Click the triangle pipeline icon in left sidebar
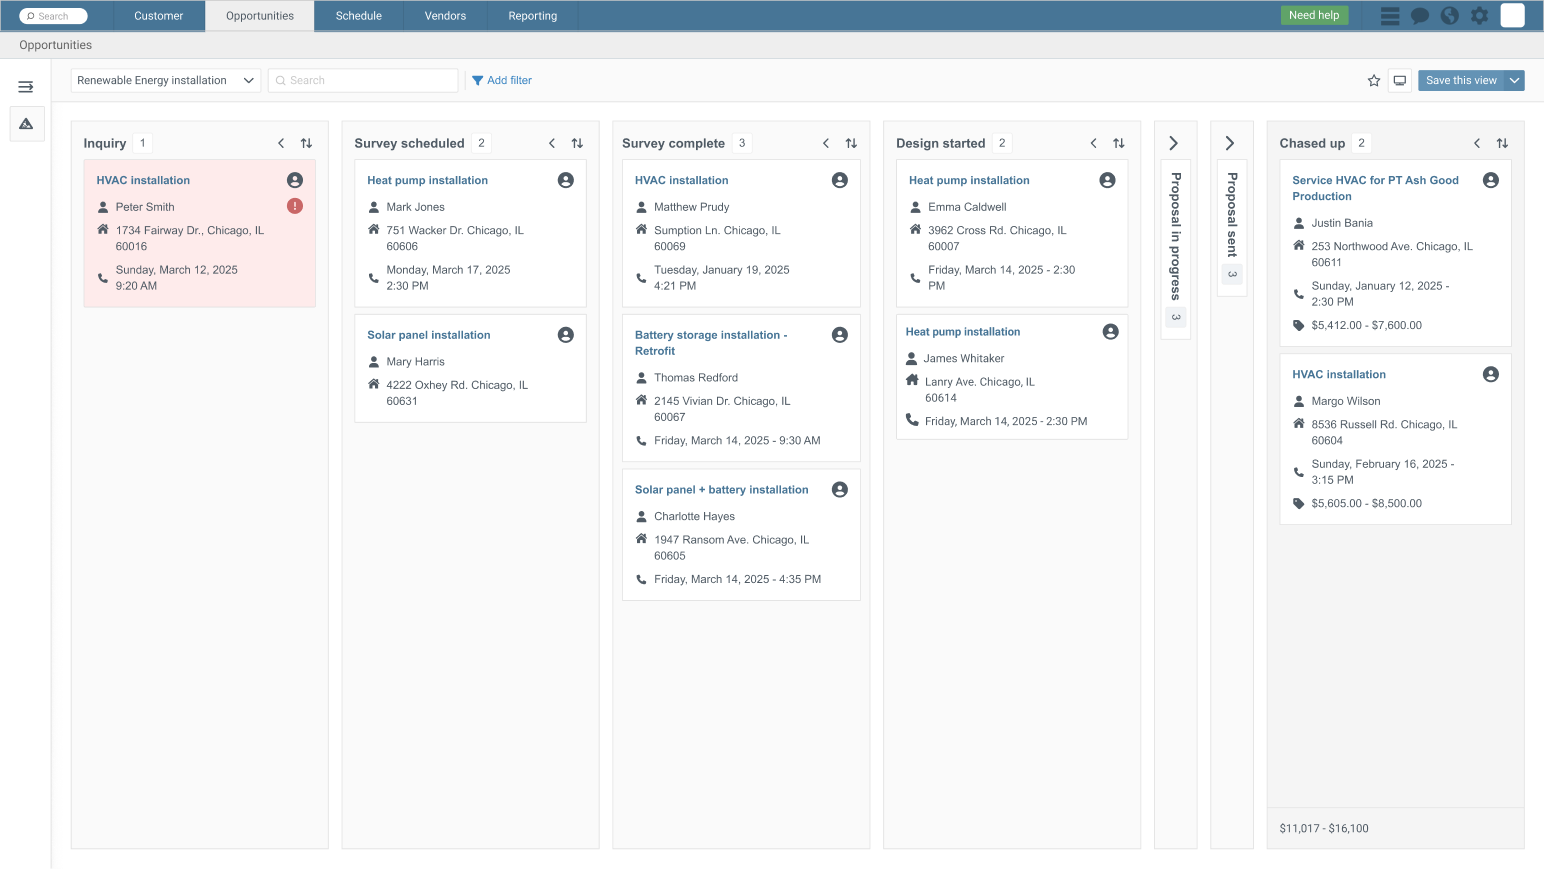 tap(26, 124)
